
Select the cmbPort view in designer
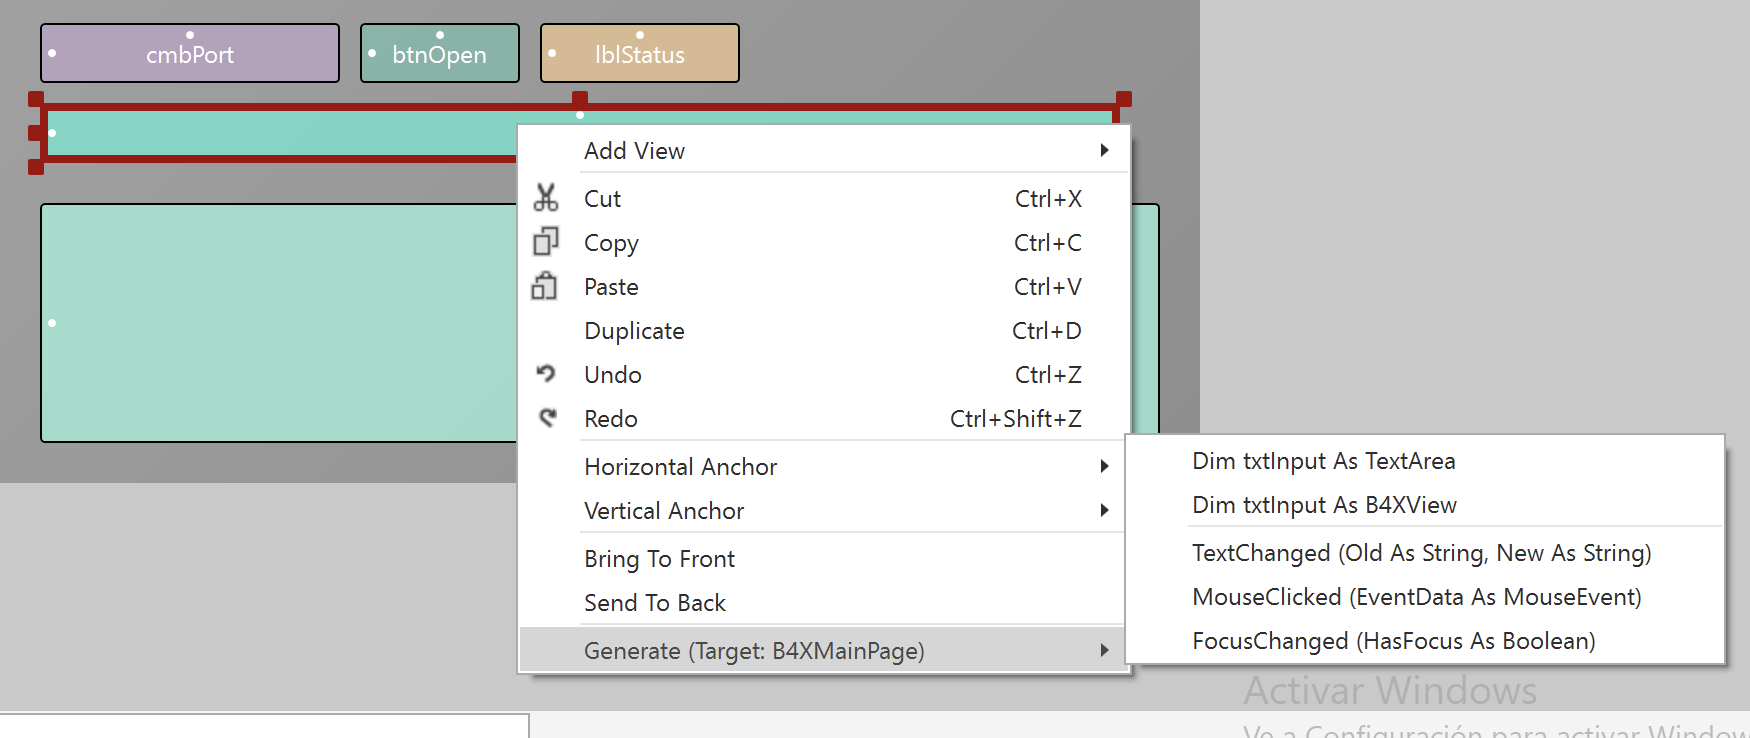click(x=190, y=54)
